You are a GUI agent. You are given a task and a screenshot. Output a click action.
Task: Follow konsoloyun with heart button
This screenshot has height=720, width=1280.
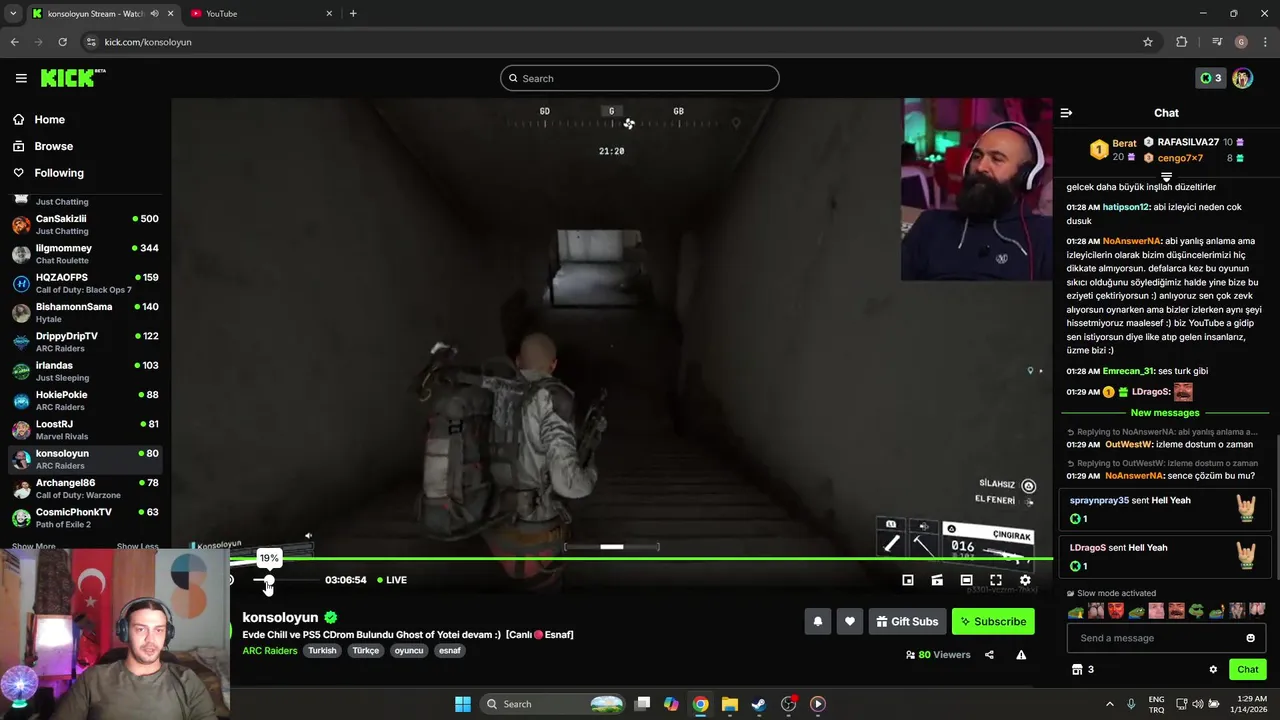(x=850, y=621)
